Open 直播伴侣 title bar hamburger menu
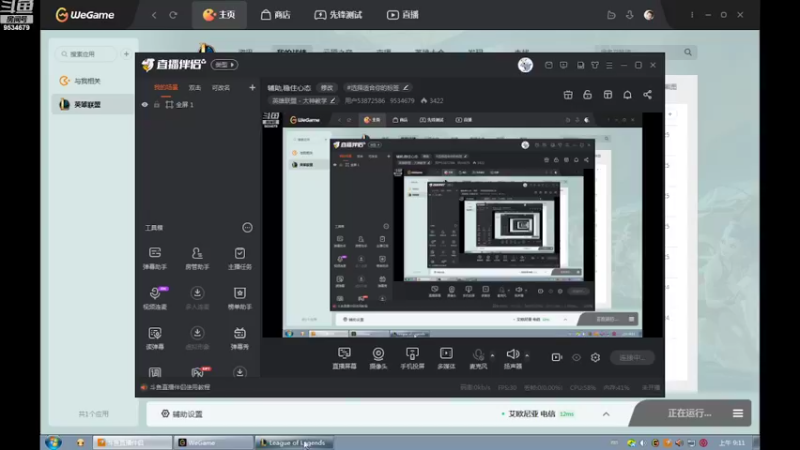The height and width of the screenshot is (450, 800). pos(609,65)
